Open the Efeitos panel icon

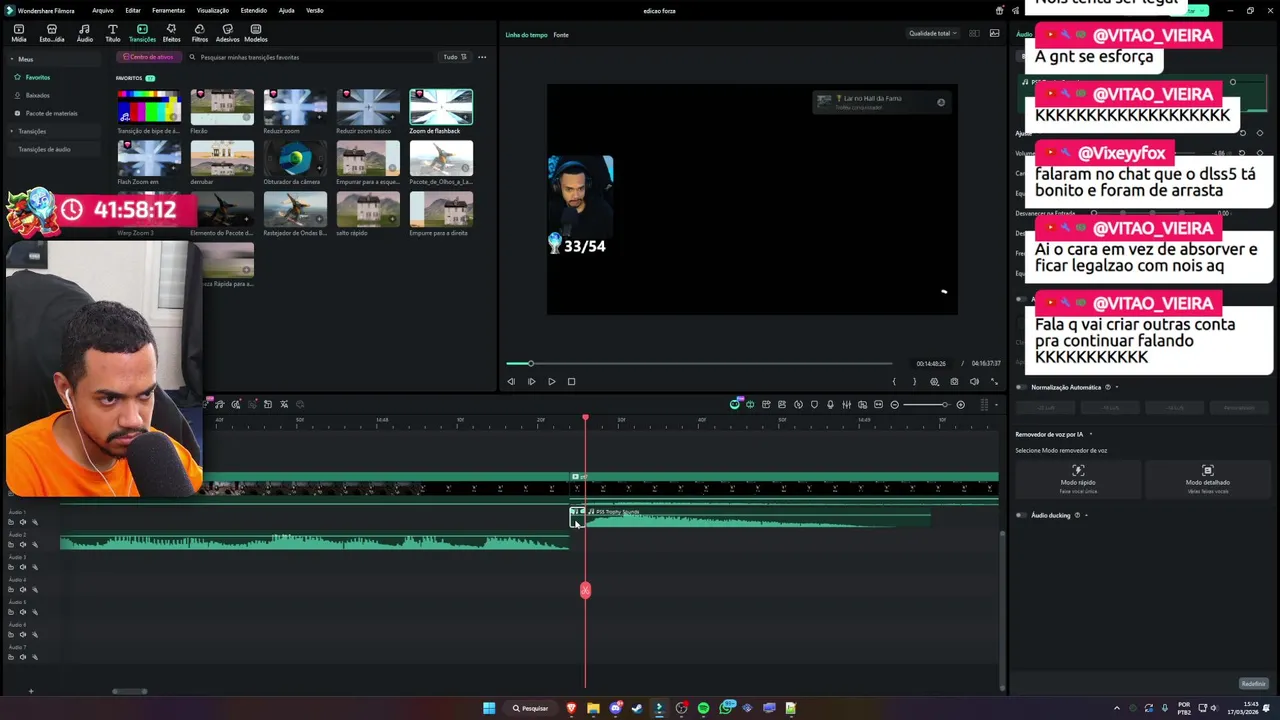tap(171, 33)
